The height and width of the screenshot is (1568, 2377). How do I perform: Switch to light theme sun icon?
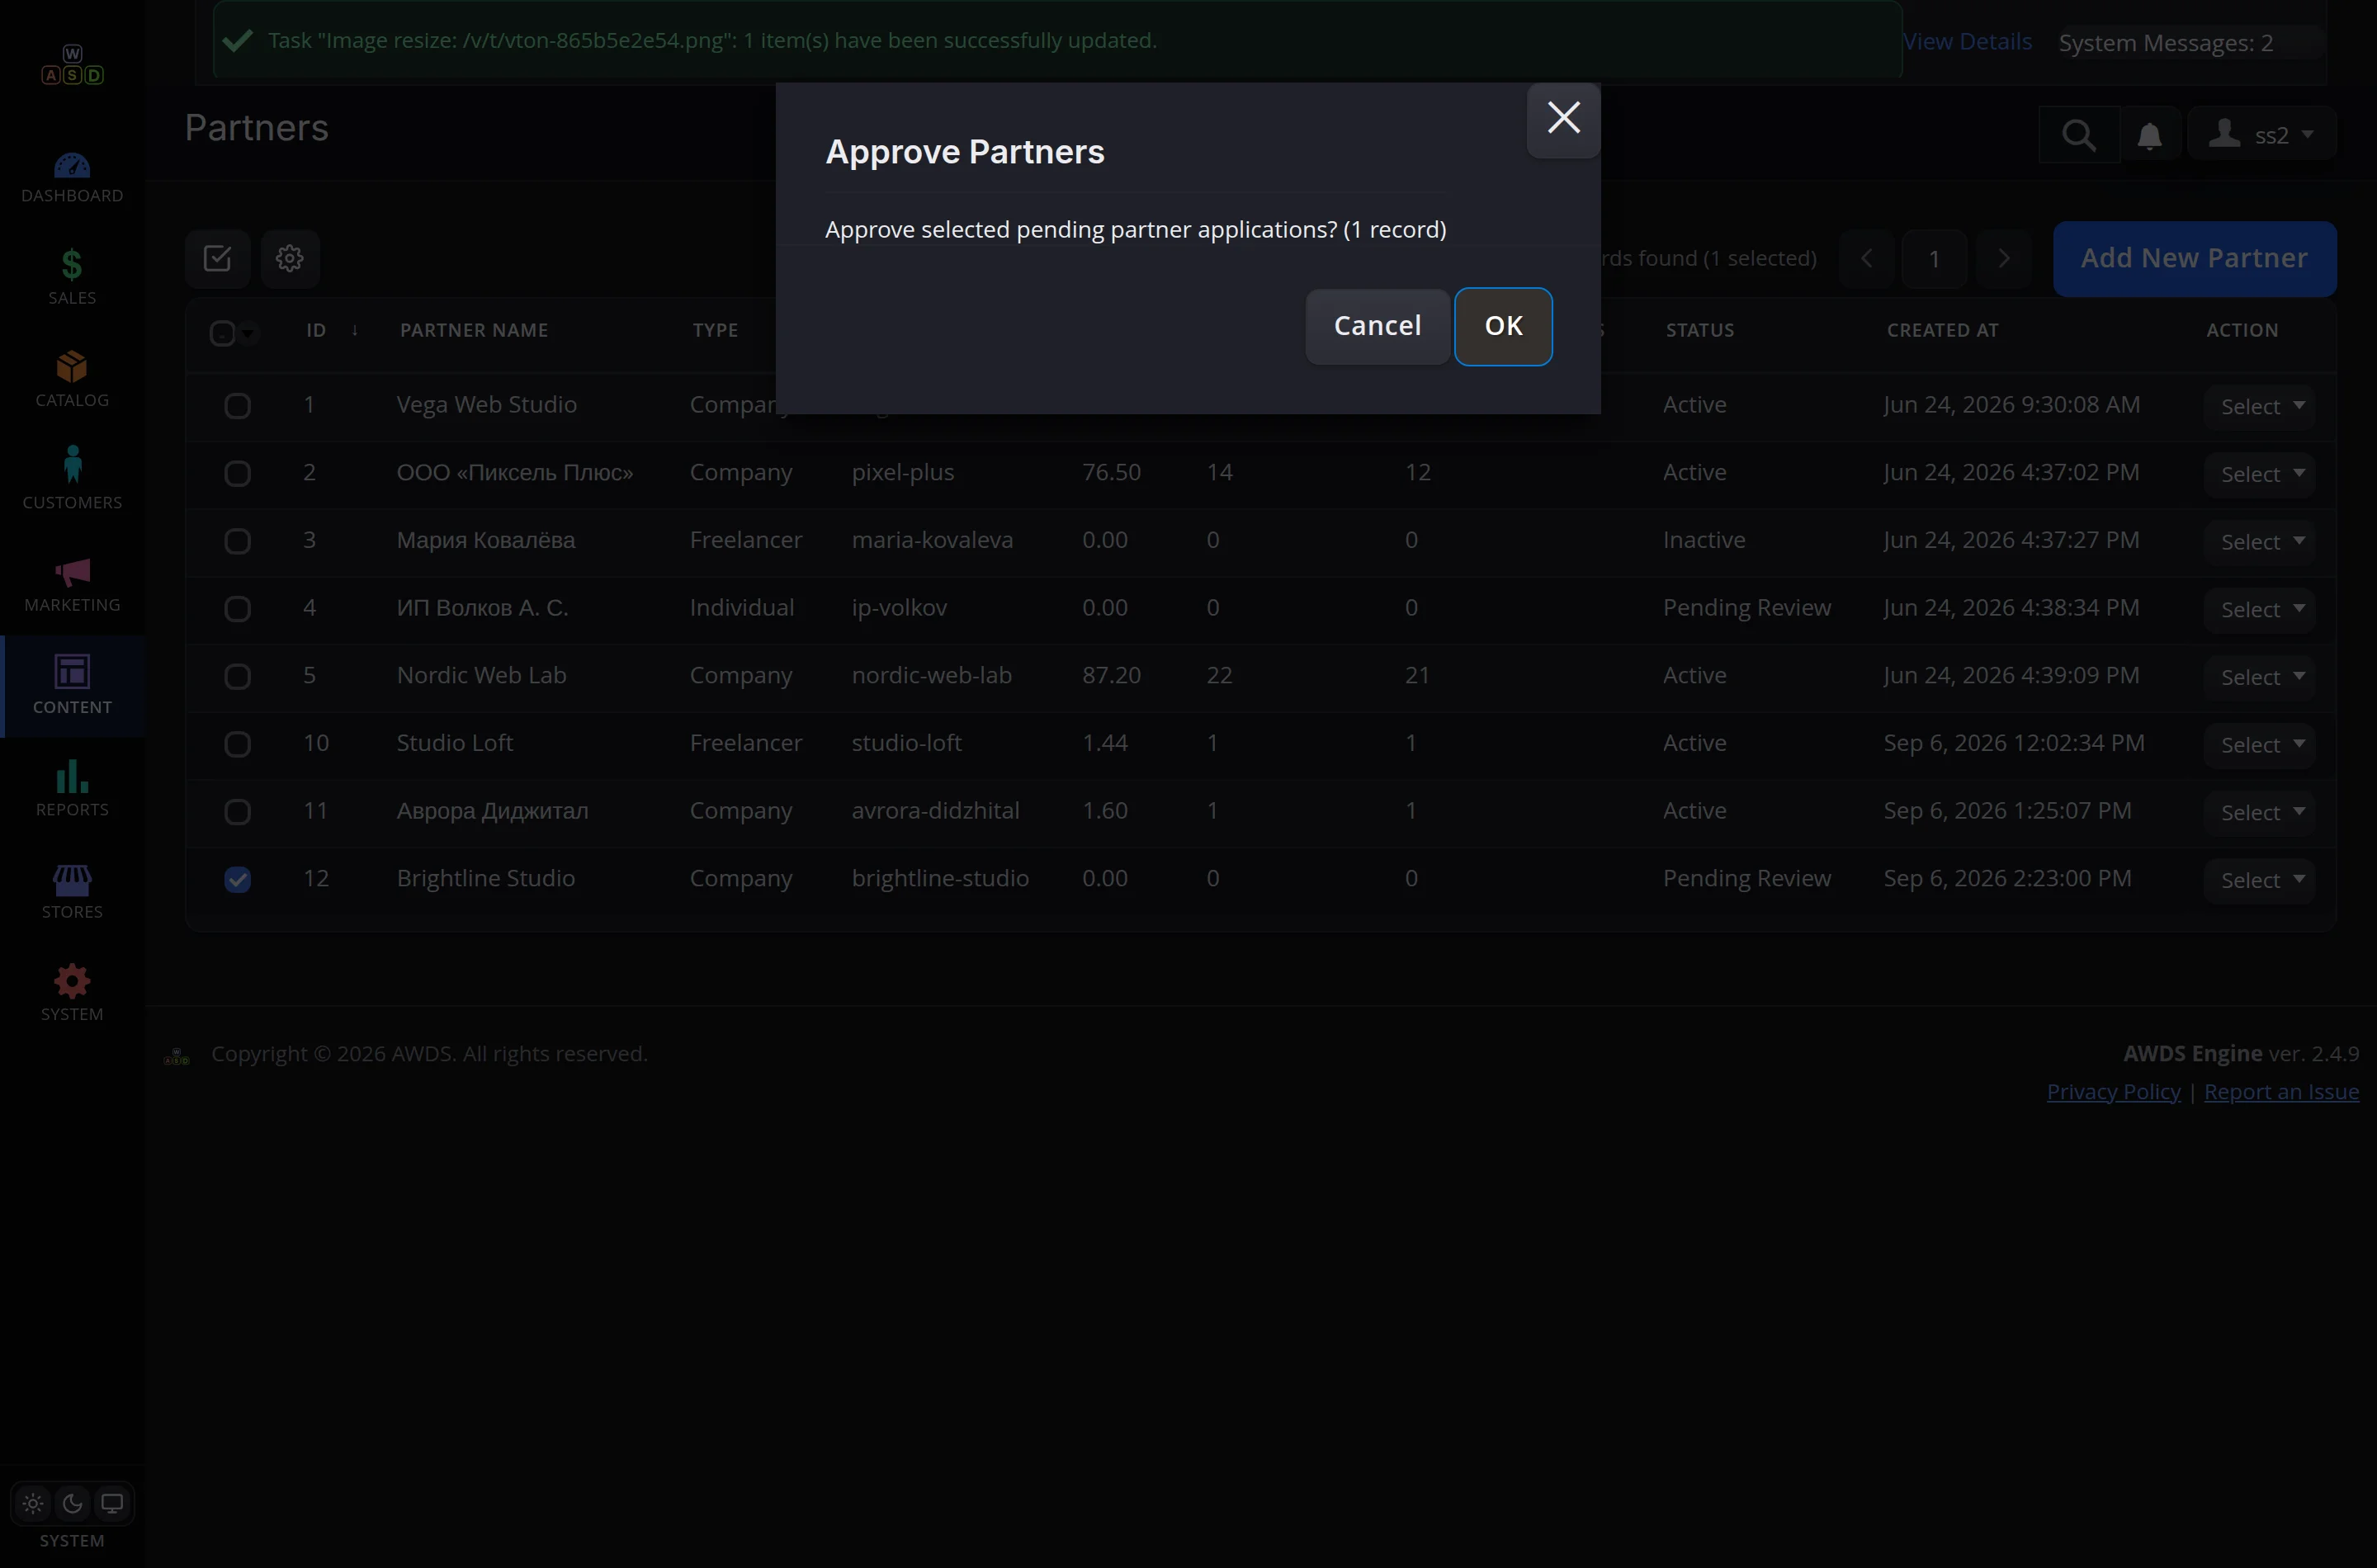[x=33, y=1503]
